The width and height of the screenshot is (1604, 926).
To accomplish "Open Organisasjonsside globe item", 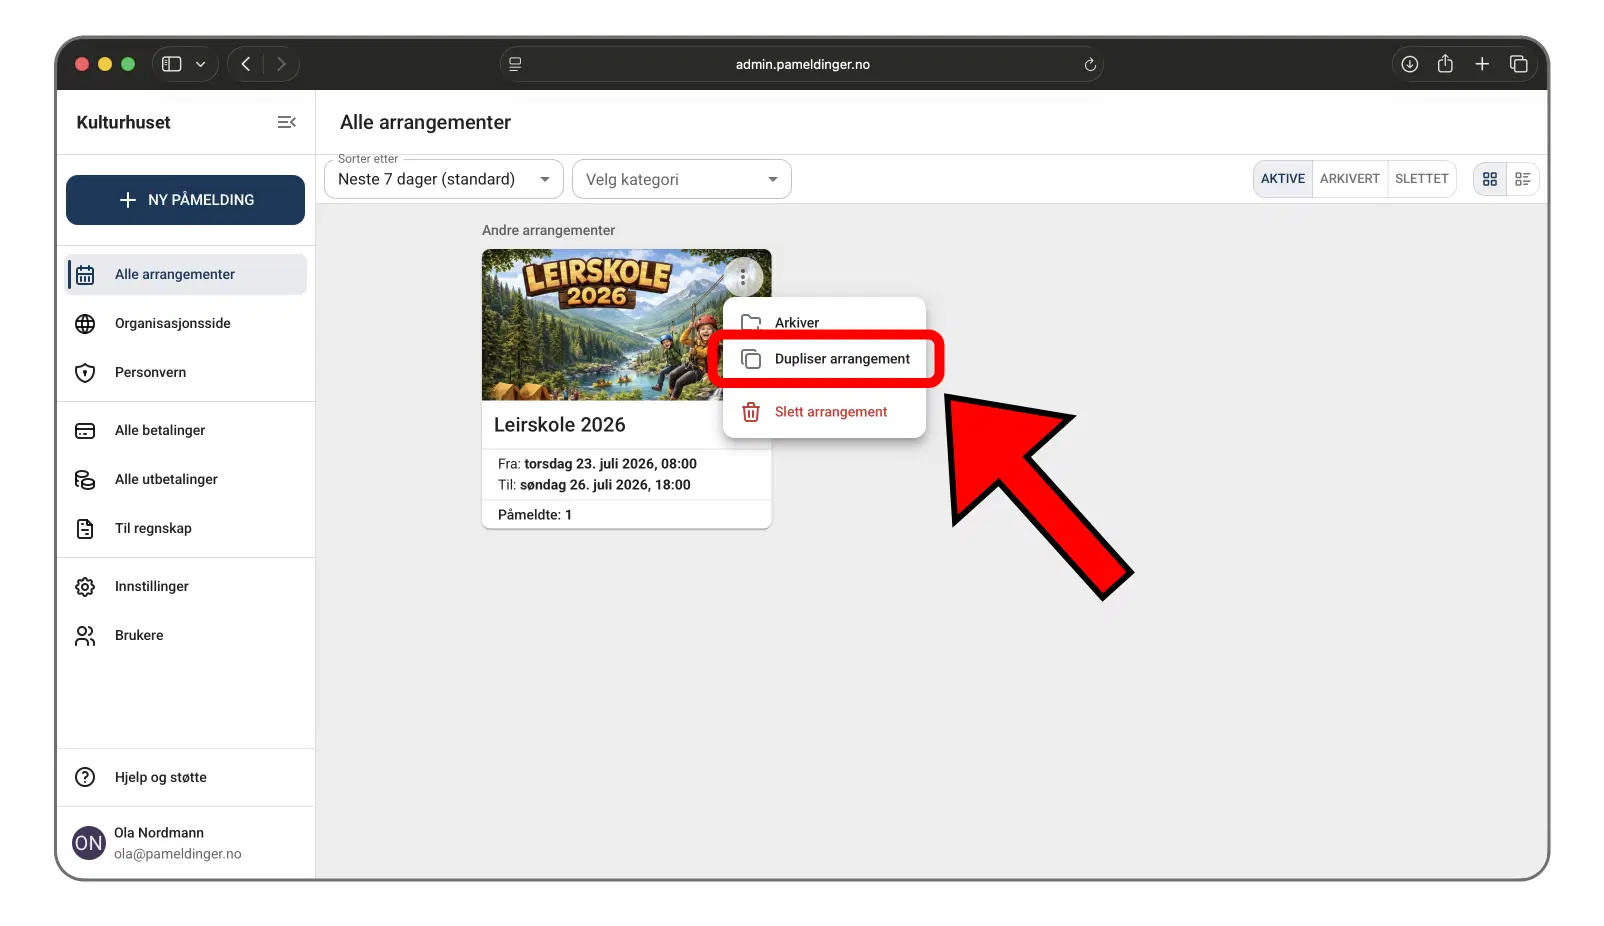I will pyautogui.click(x=172, y=323).
